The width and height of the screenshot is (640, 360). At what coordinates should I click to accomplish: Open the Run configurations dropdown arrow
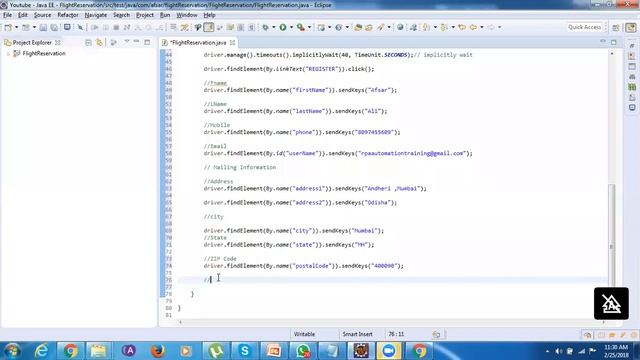(291, 27)
